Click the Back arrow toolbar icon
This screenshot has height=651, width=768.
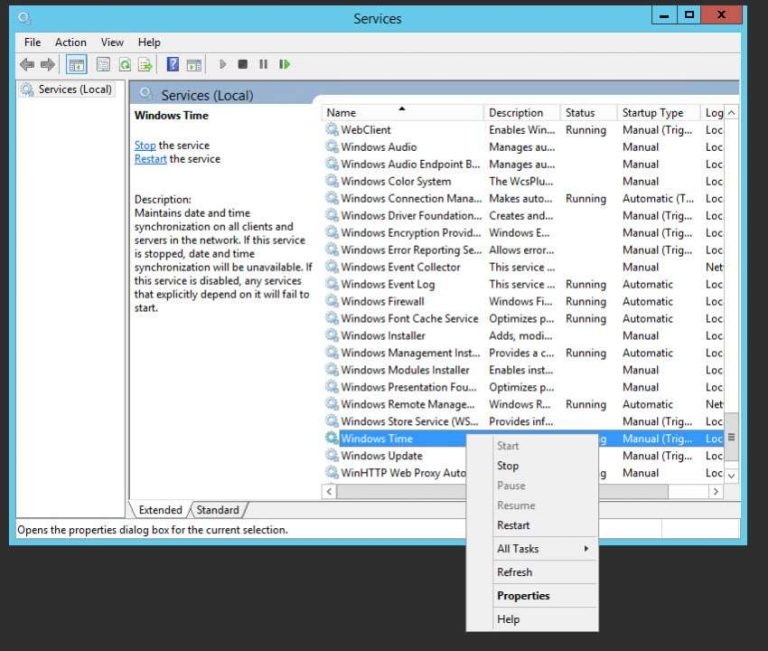pyautogui.click(x=27, y=64)
